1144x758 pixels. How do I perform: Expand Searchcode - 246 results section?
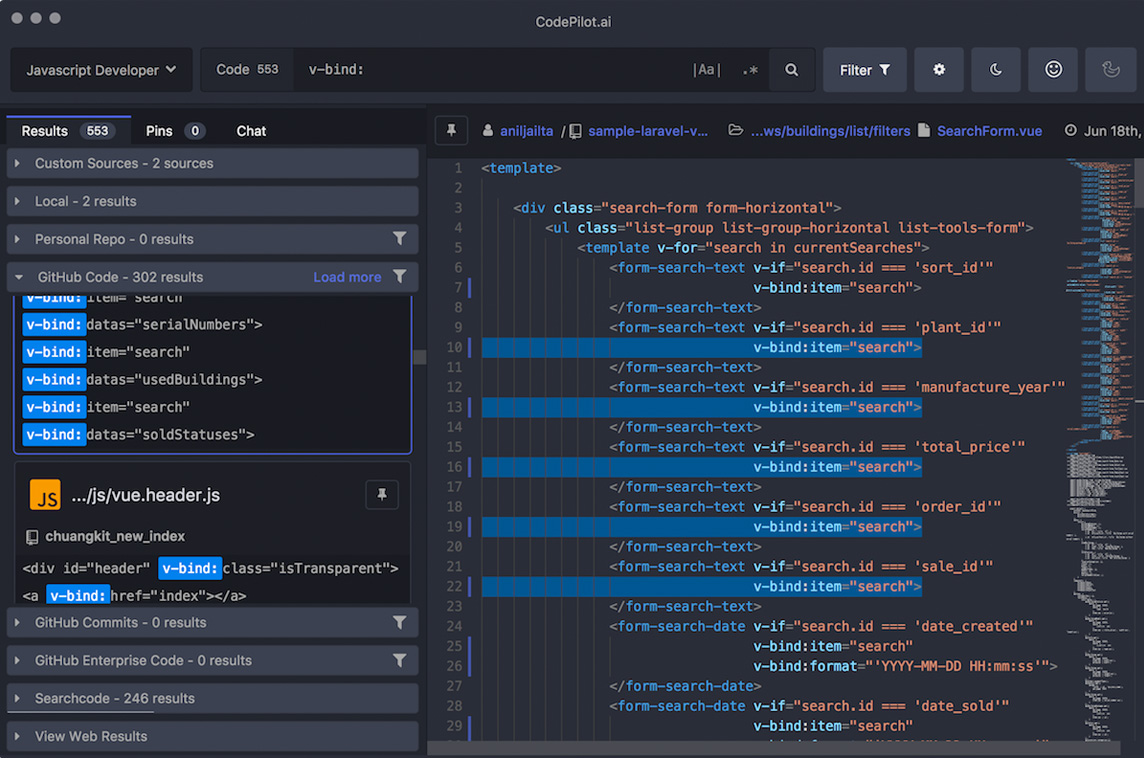(x=212, y=699)
